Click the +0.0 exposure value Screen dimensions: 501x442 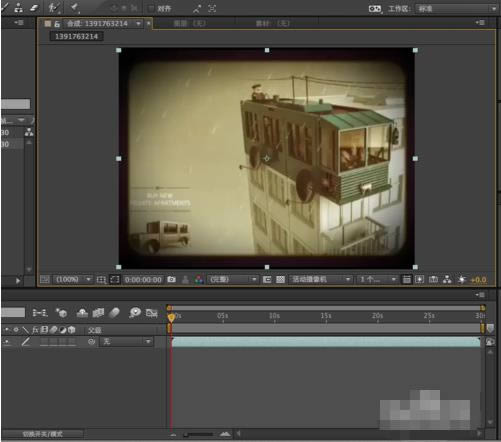coord(478,280)
